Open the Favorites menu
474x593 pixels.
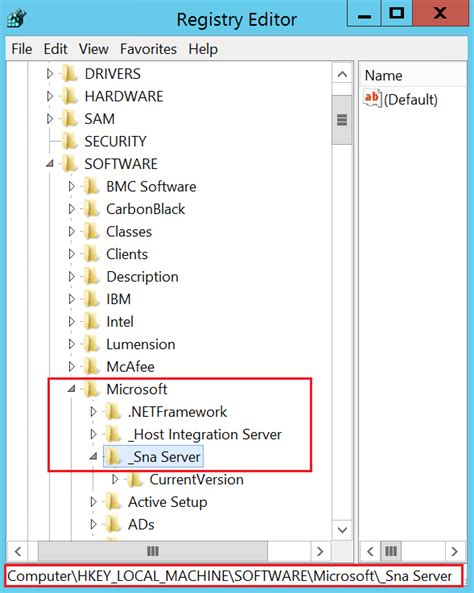pyautogui.click(x=148, y=49)
